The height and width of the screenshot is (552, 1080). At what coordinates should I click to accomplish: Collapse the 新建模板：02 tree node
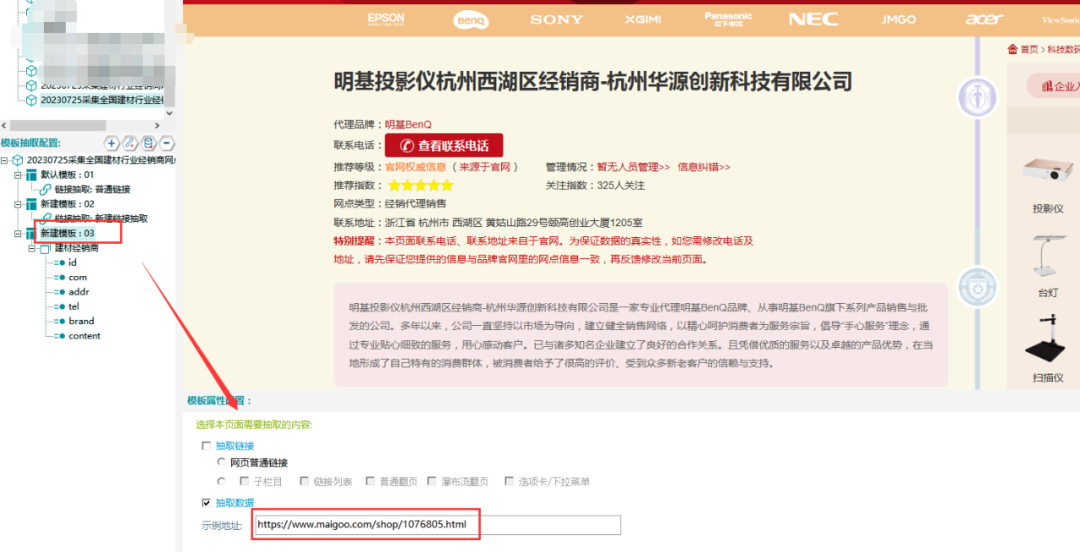pyautogui.click(x=18, y=204)
